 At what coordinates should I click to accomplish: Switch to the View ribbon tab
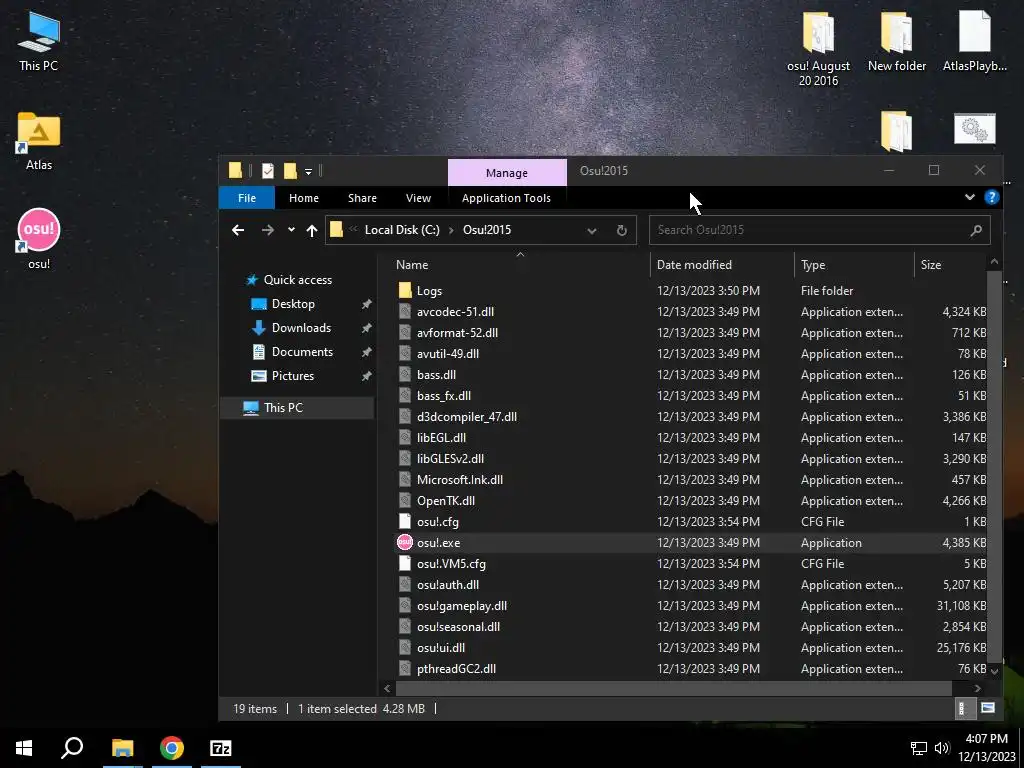point(418,198)
